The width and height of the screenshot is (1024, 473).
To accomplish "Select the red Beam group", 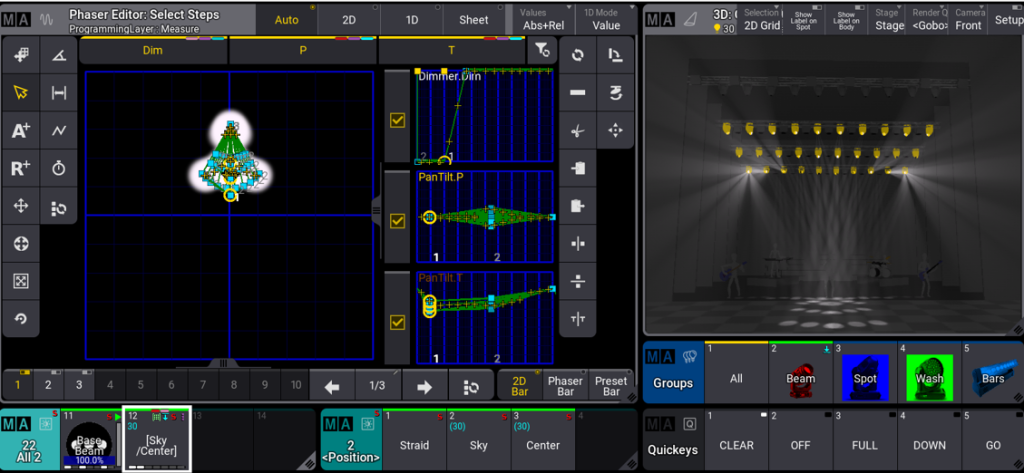I will (800, 377).
